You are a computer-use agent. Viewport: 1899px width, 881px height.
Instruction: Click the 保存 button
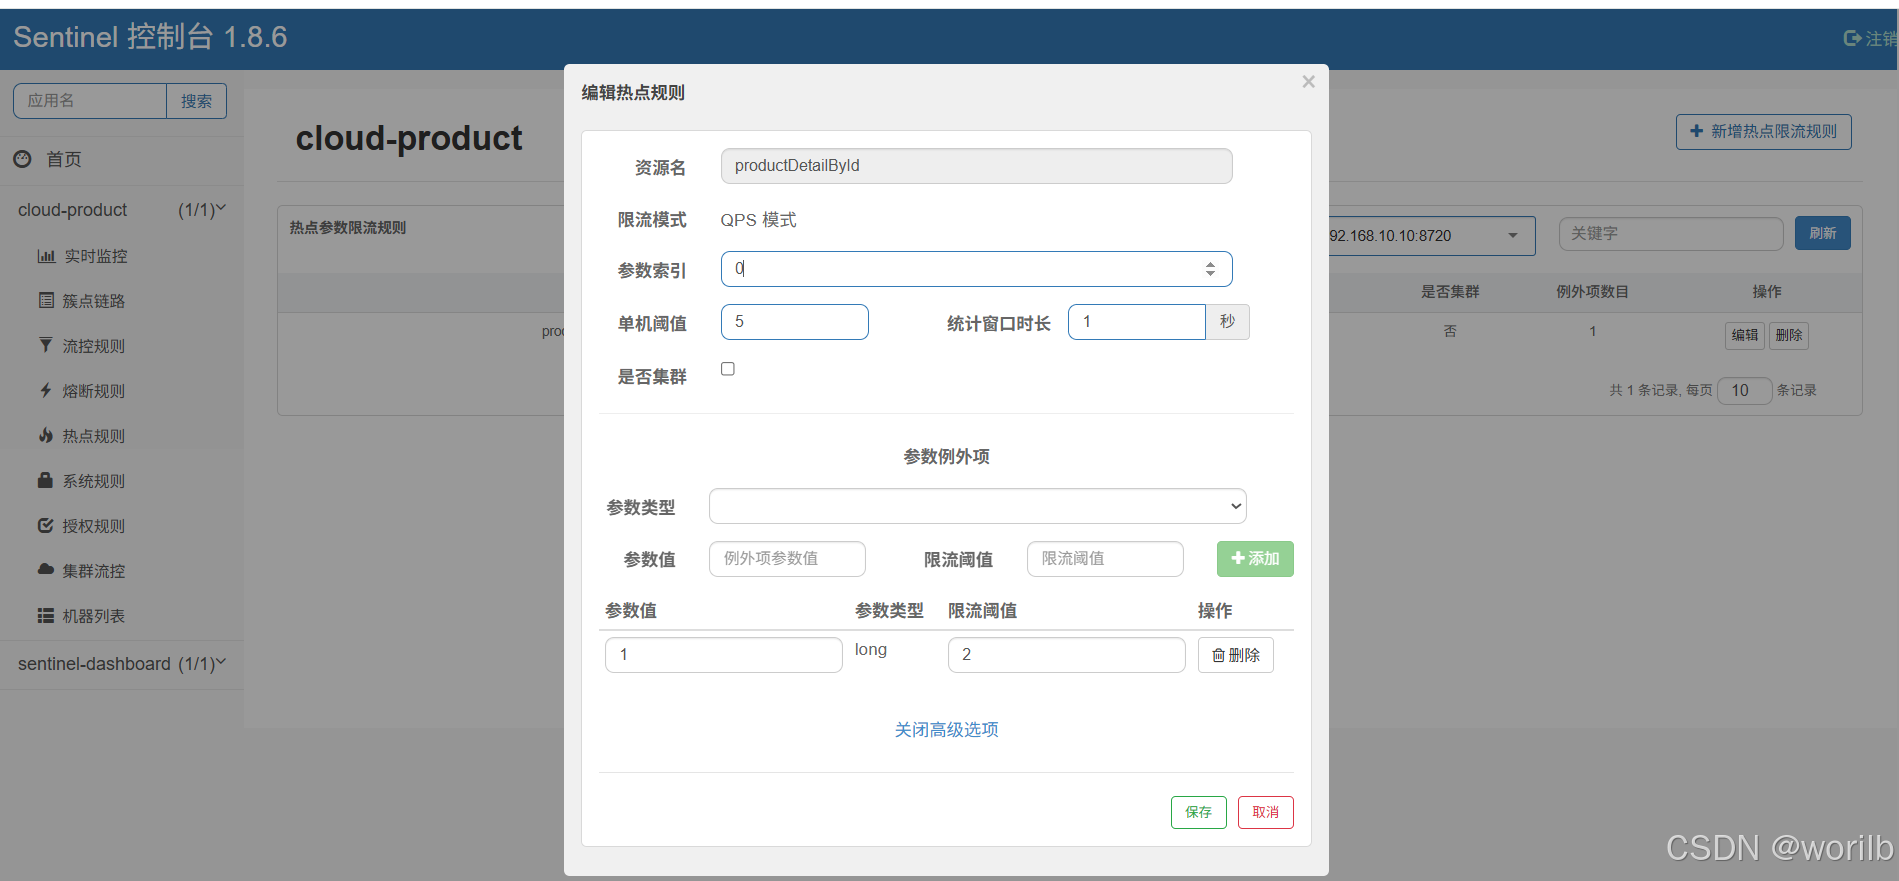click(x=1198, y=812)
